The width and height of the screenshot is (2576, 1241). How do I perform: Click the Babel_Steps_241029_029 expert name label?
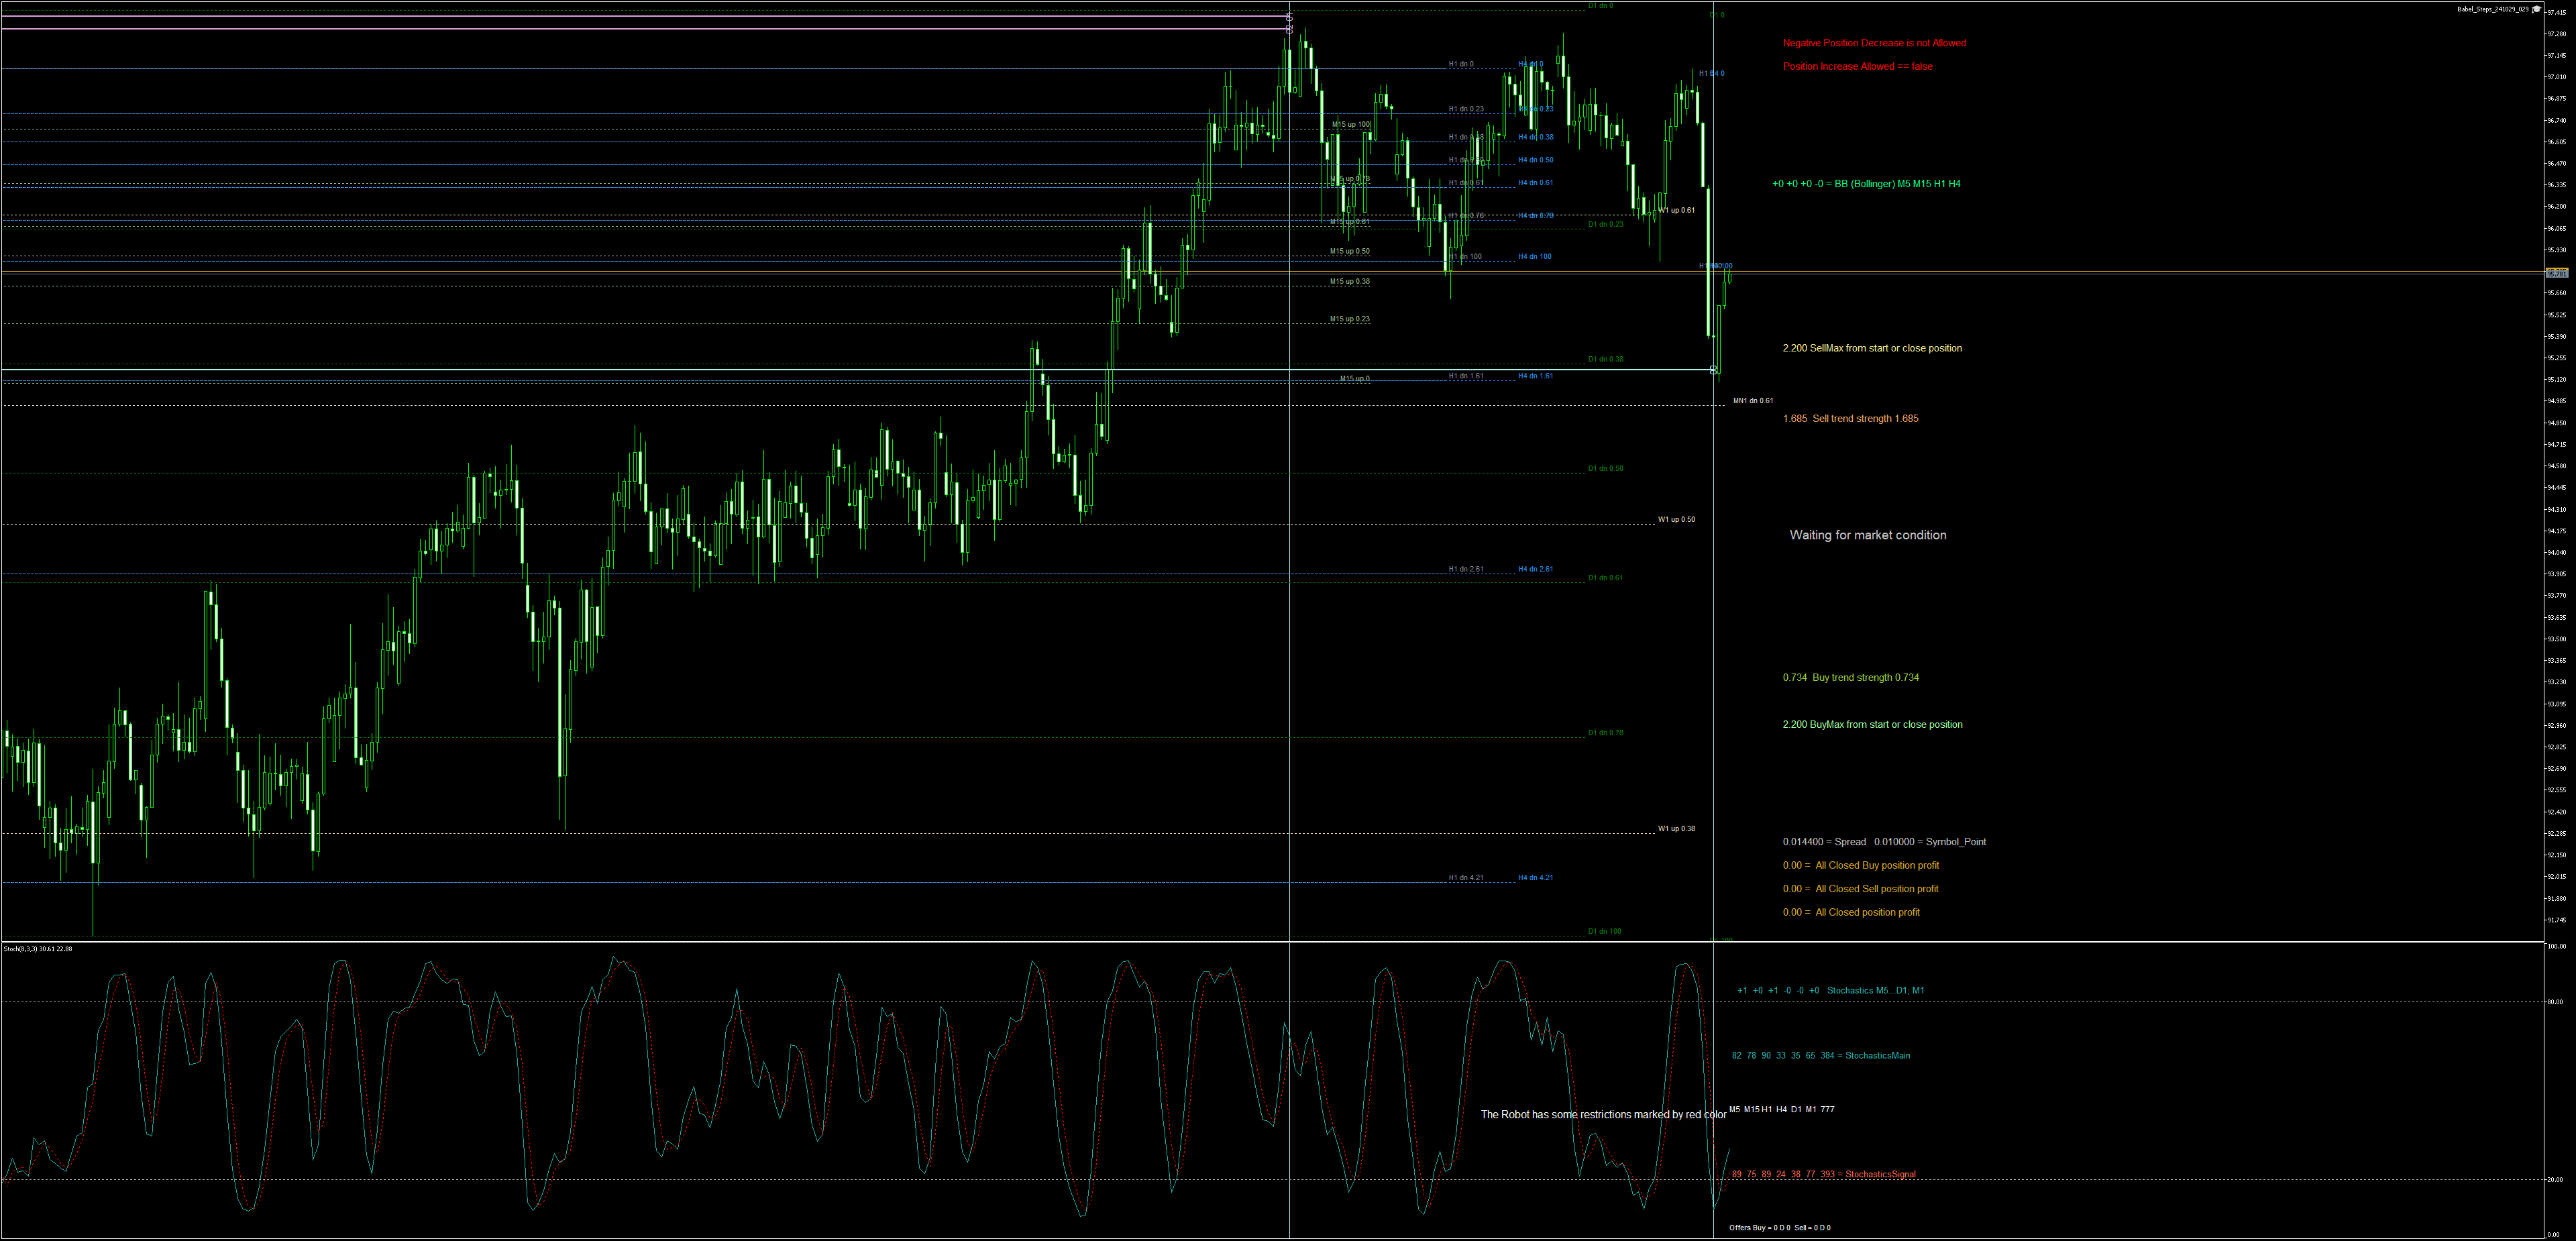2492,9
